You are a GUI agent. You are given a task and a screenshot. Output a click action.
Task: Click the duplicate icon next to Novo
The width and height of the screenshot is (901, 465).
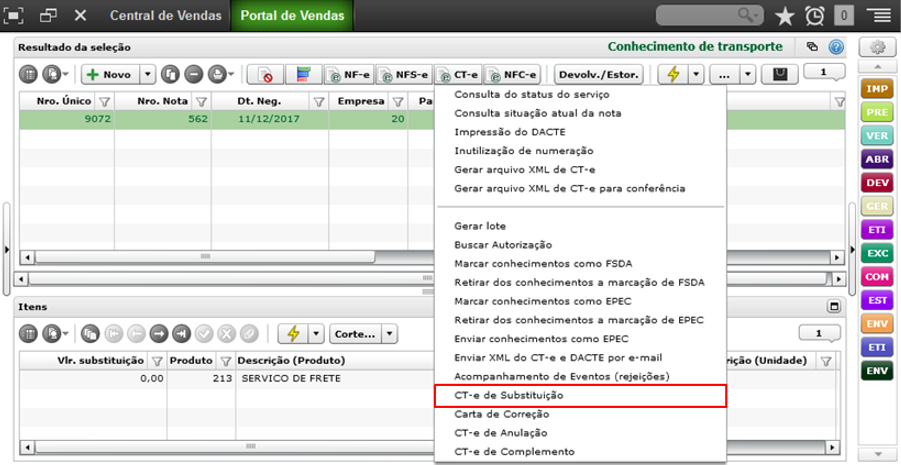point(171,74)
